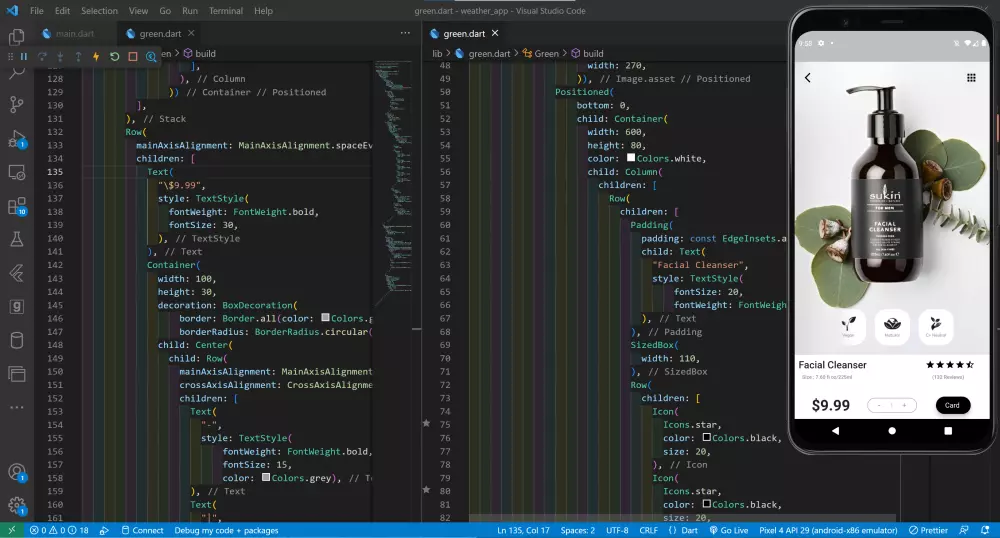Open the Accounts icon in activity bar

coord(16,472)
